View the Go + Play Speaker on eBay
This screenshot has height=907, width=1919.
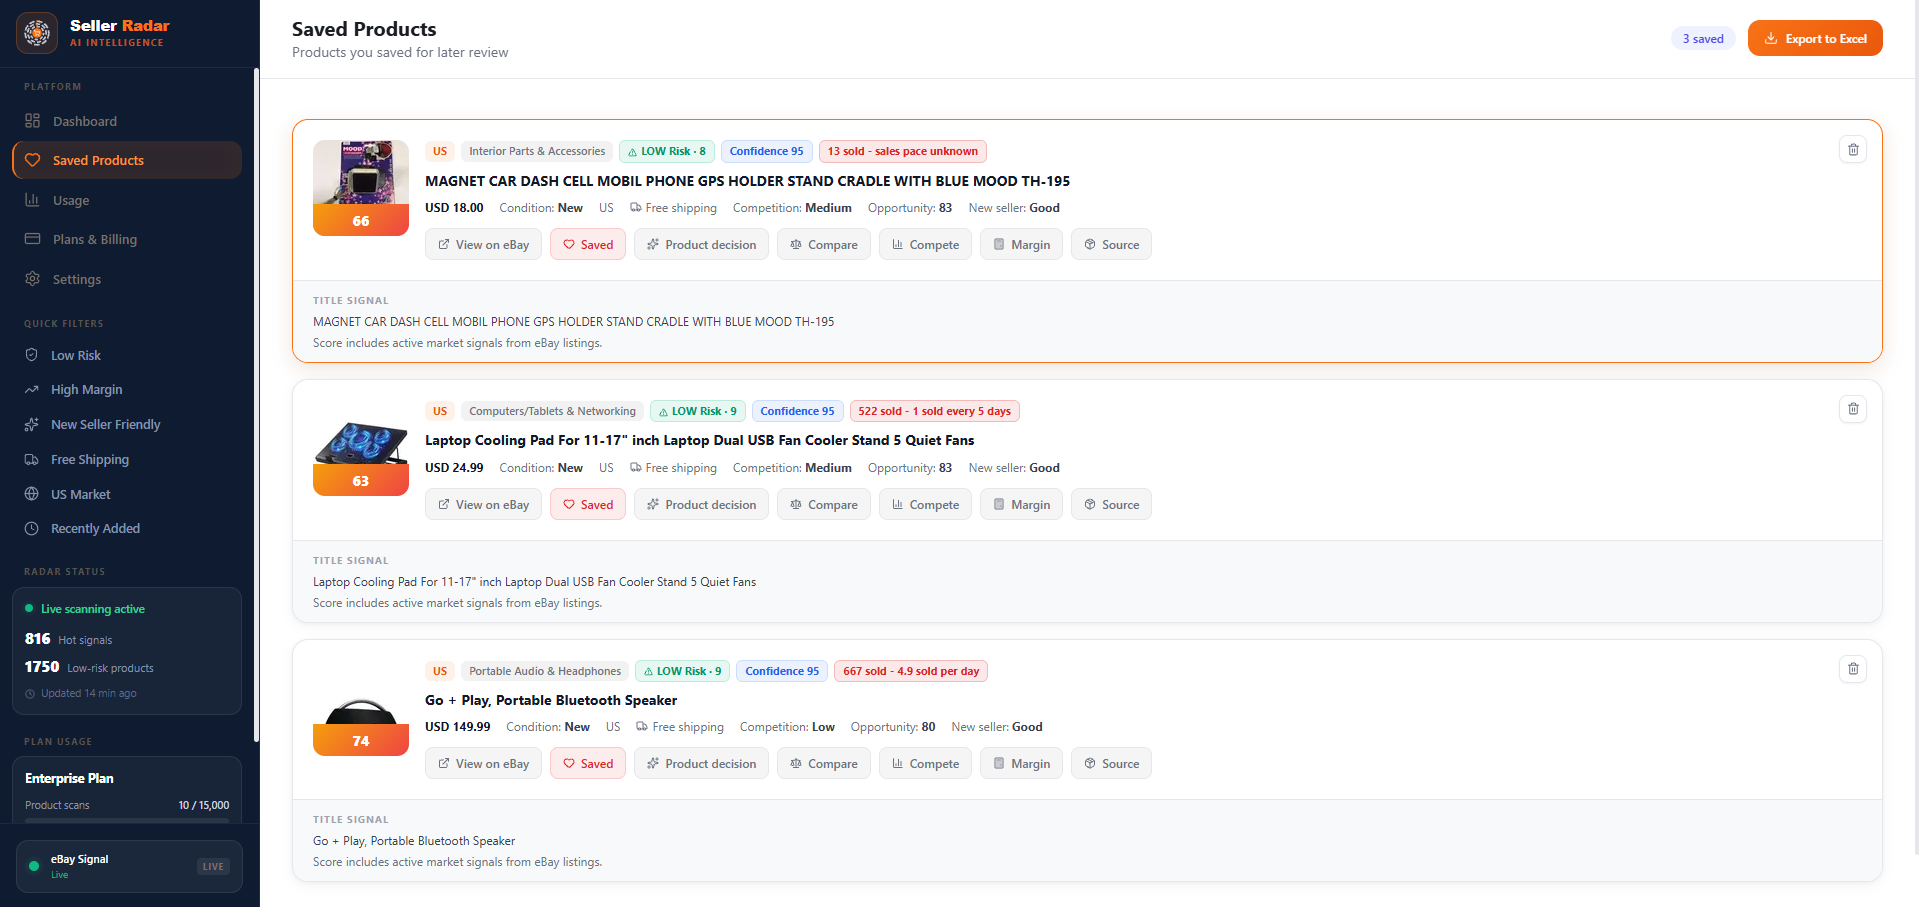(x=483, y=763)
